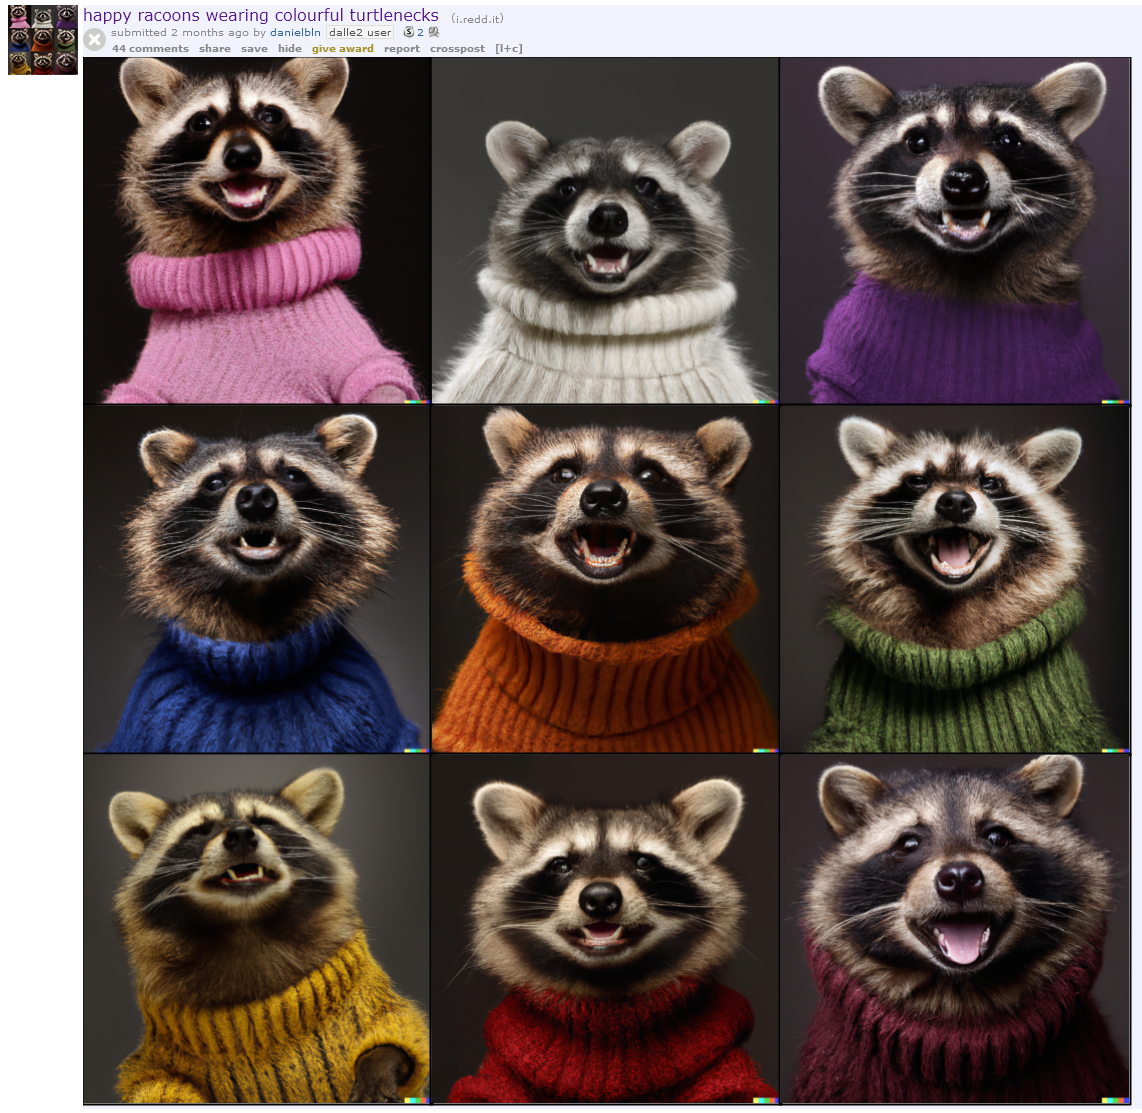The width and height of the screenshot is (1142, 1113).
Task: Click the 'dalle2 user' flair tag
Action: click(360, 32)
